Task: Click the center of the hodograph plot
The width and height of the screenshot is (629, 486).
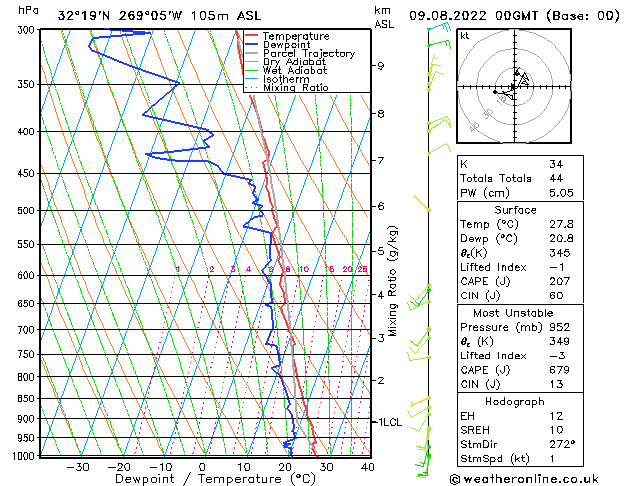Action: coord(514,87)
